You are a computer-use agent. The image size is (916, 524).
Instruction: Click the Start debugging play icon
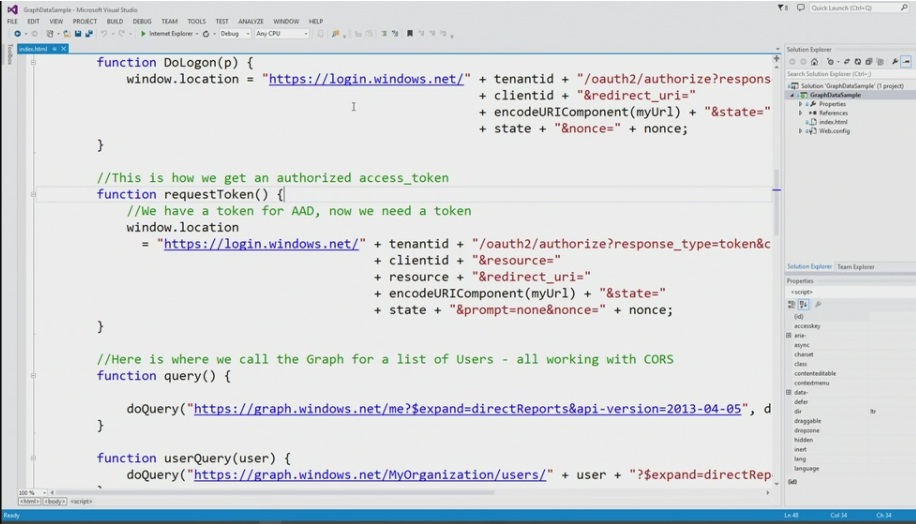coord(143,33)
